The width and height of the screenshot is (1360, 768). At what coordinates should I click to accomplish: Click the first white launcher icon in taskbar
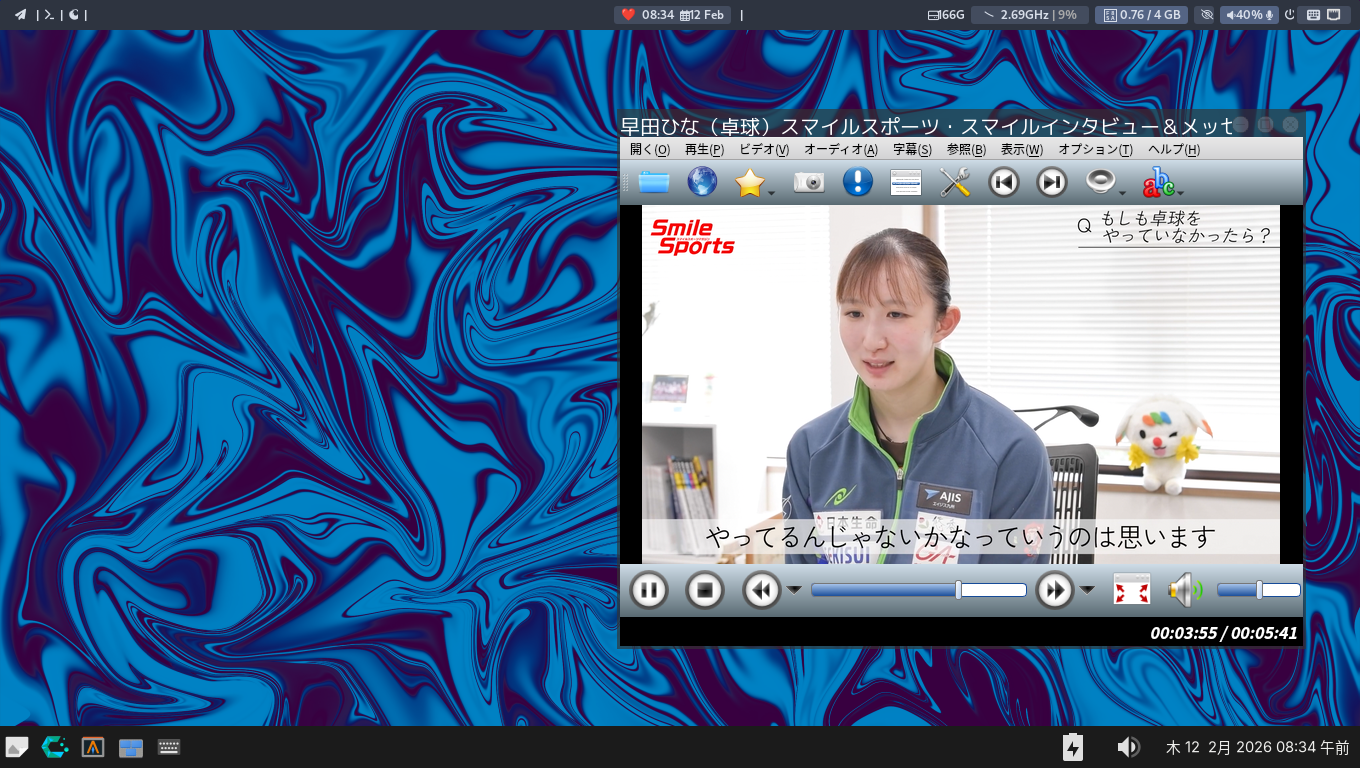(17, 747)
